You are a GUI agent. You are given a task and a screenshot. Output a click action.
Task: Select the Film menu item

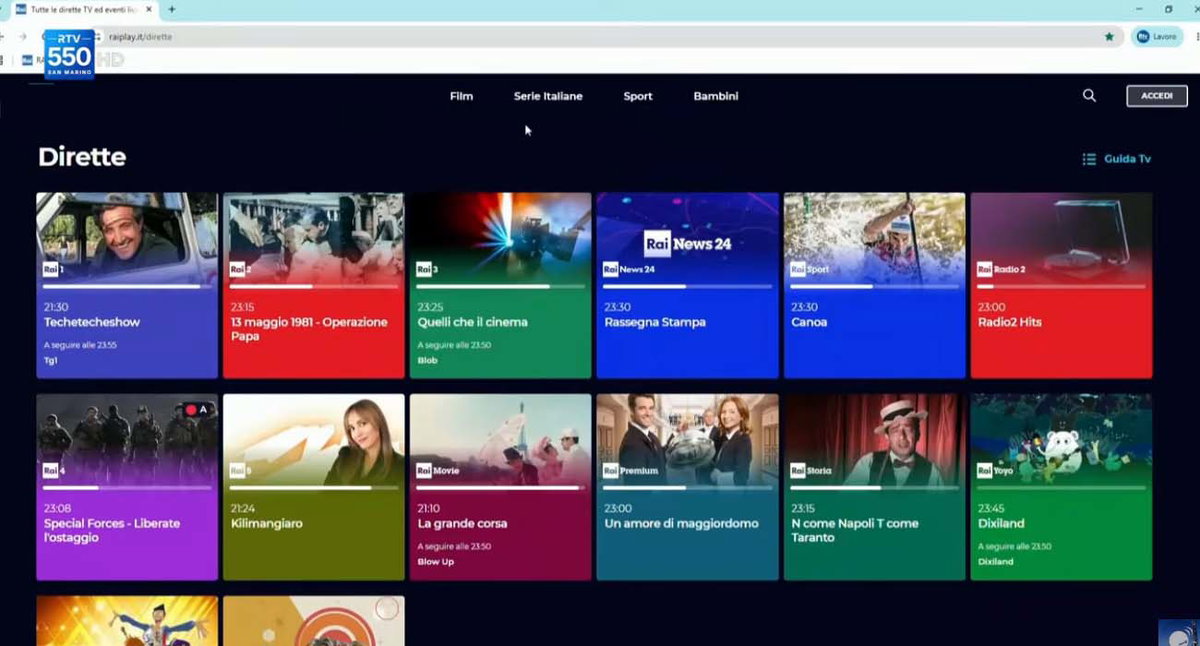point(461,96)
